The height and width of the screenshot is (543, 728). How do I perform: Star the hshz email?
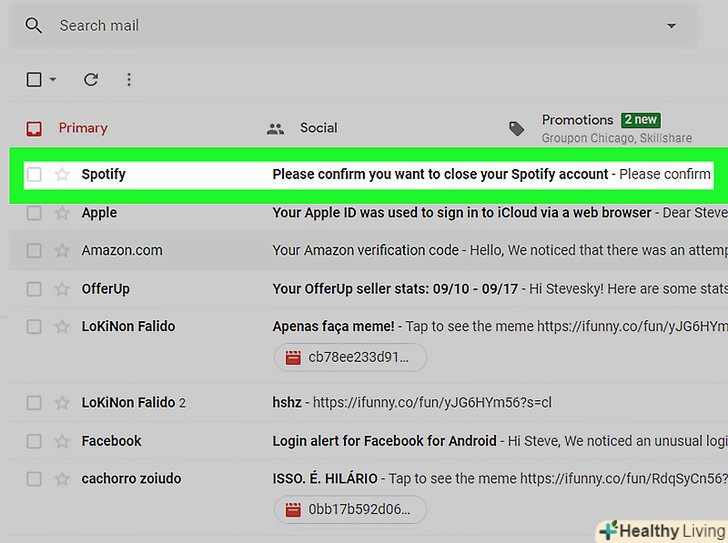click(x=62, y=402)
